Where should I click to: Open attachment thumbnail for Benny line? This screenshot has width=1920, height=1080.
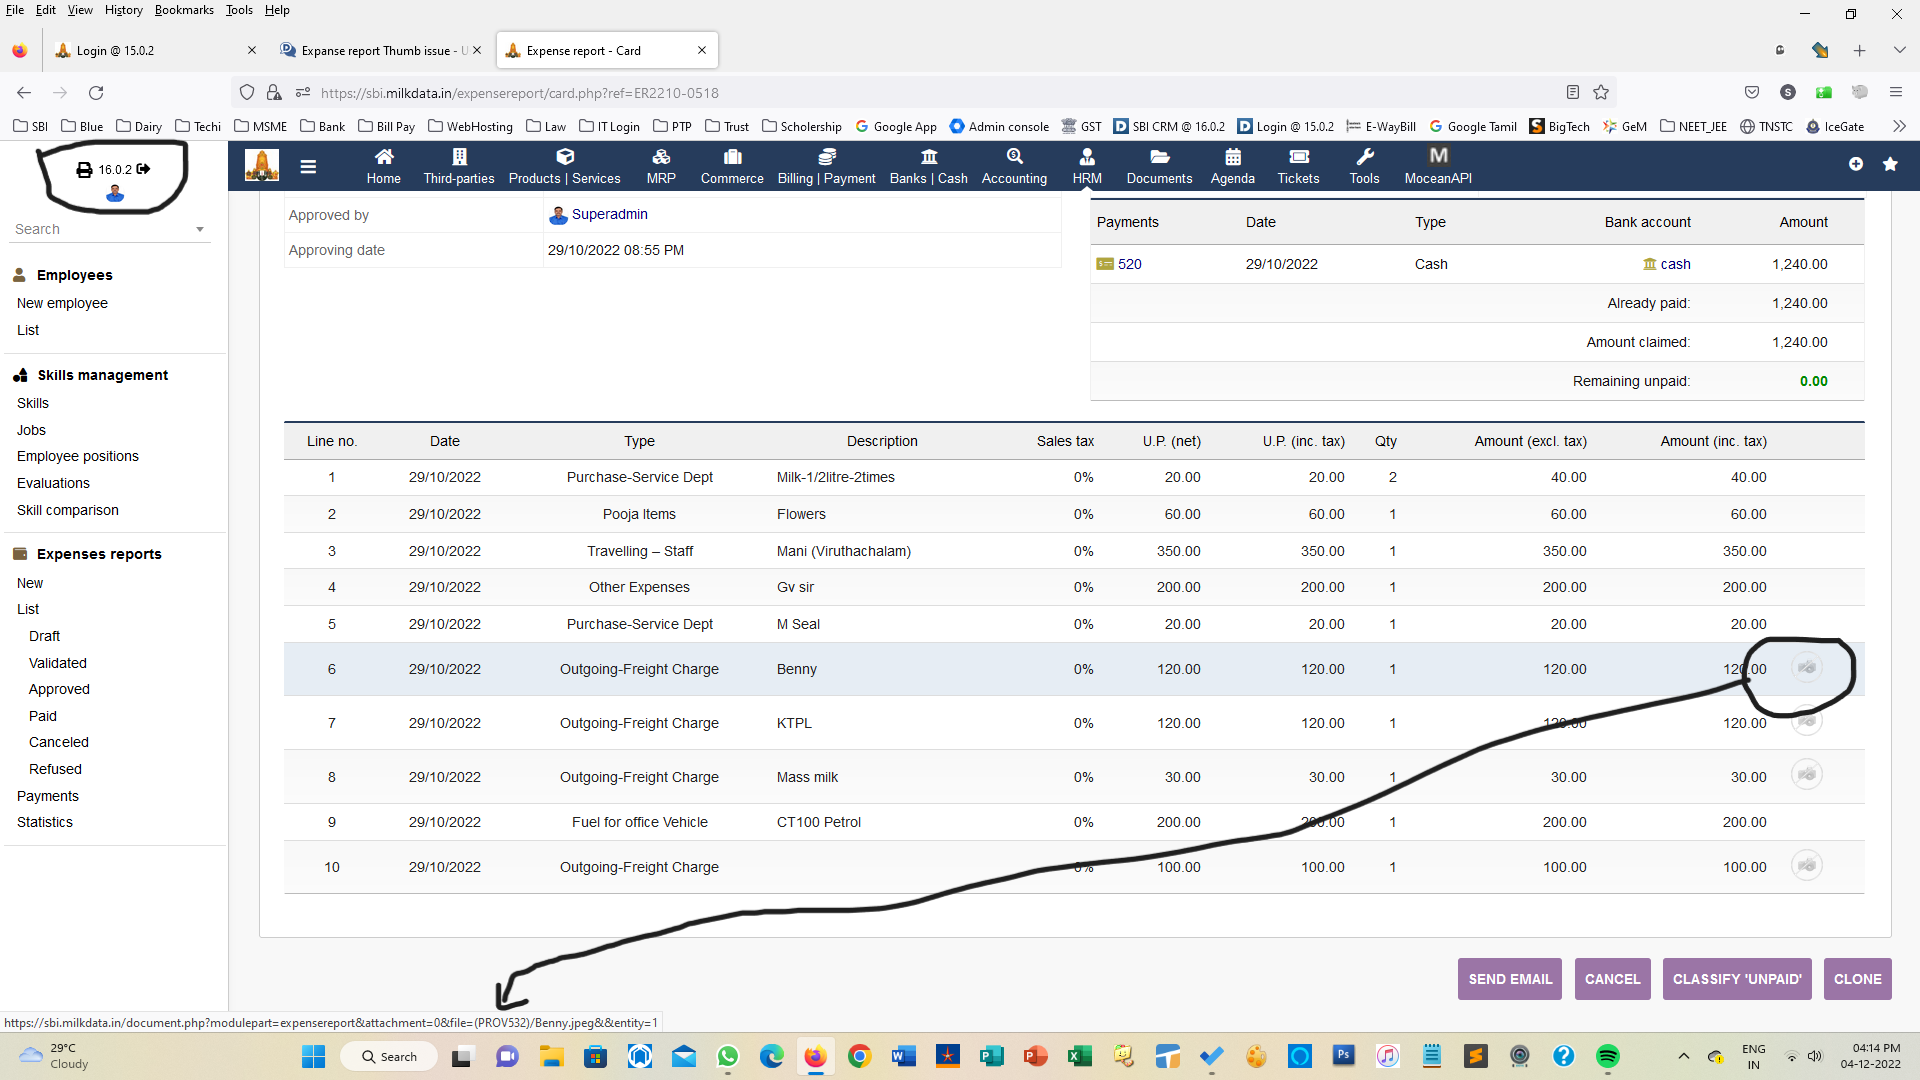(1806, 668)
